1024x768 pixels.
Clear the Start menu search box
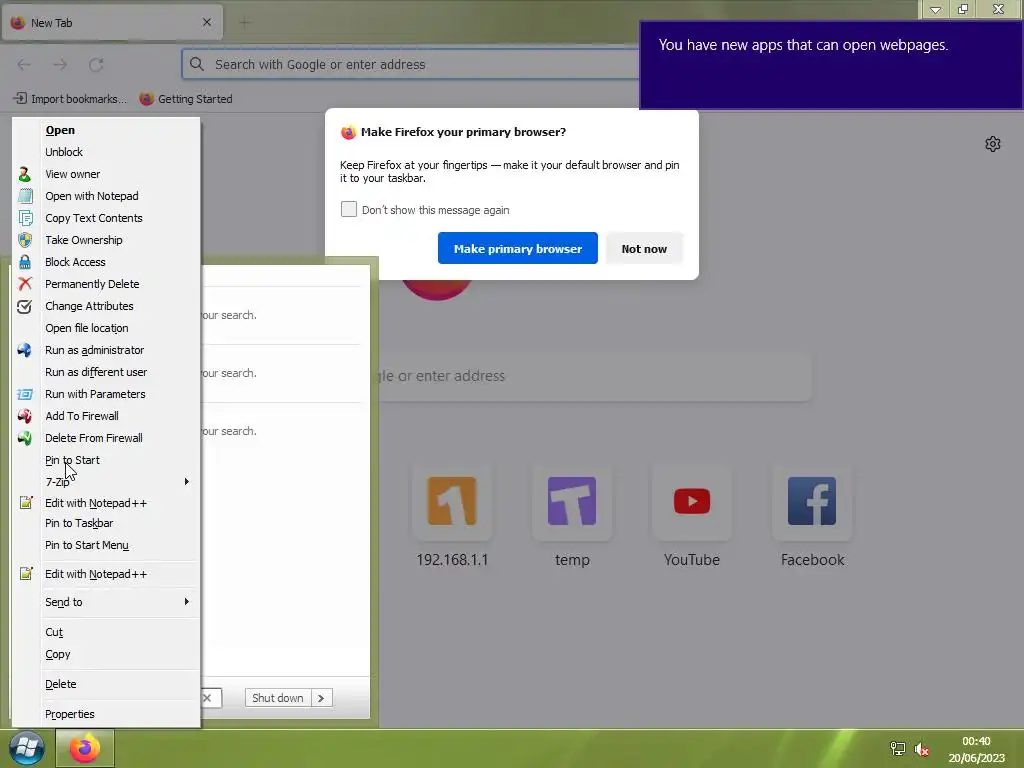[207, 698]
